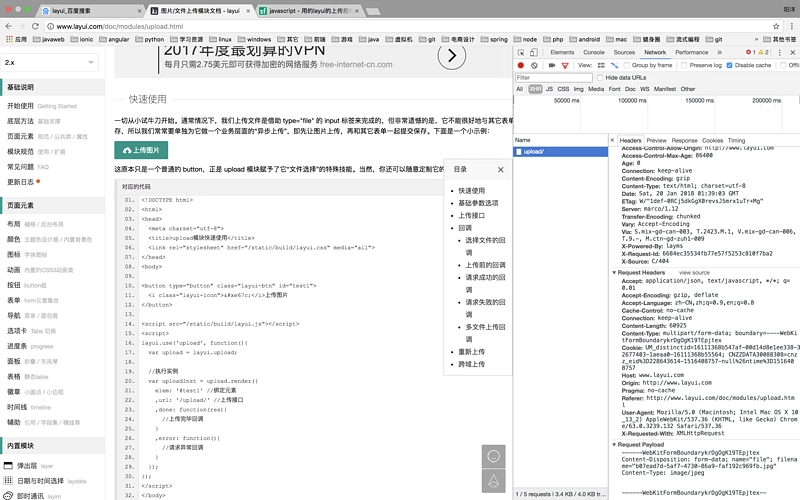The height and width of the screenshot is (500, 800).
Task: Click view source in Request Headers
Action: 694,272
